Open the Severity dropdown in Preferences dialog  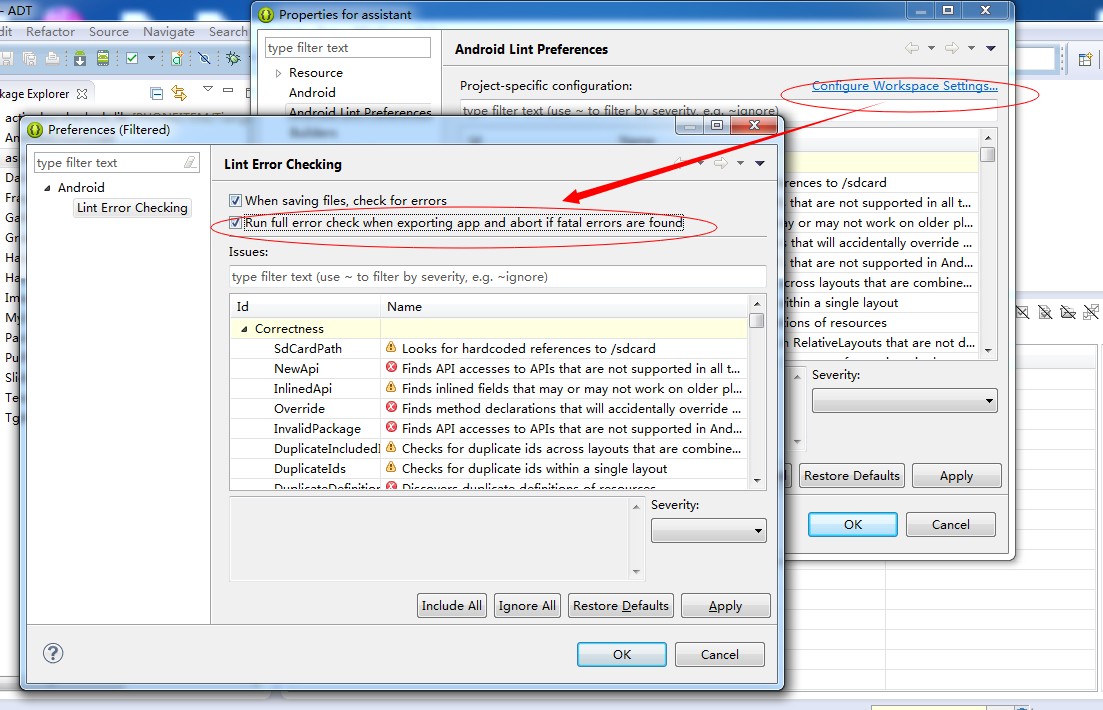coord(708,531)
